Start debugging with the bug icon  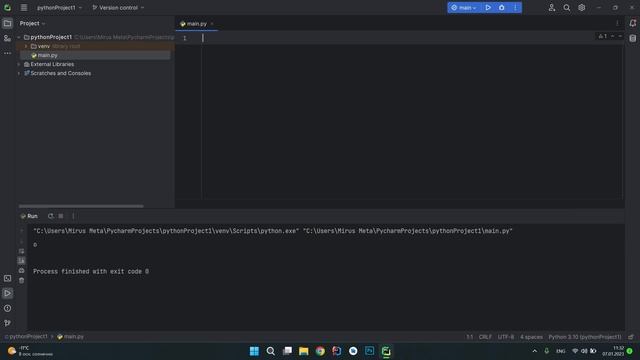click(x=502, y=7)
